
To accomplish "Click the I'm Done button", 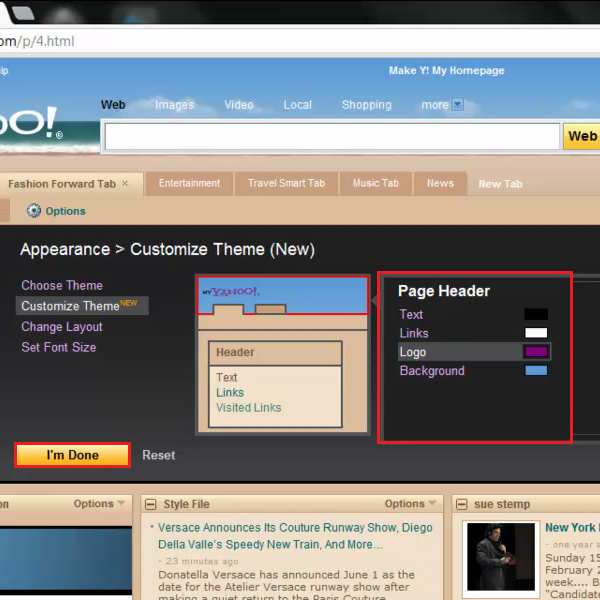I will (x=72, y=455).
